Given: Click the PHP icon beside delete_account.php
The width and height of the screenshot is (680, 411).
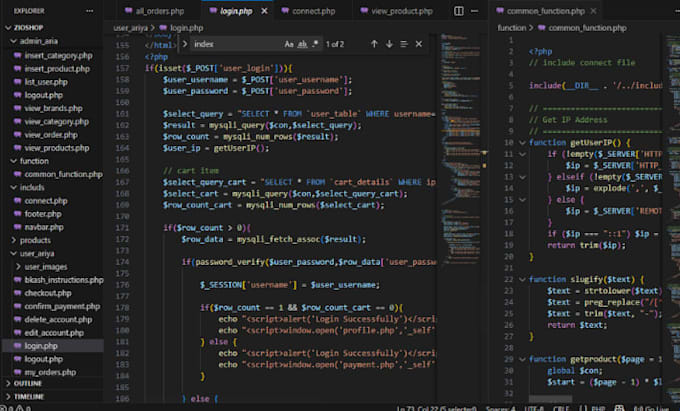Looking at the screenshot, I should pos(17,320).
